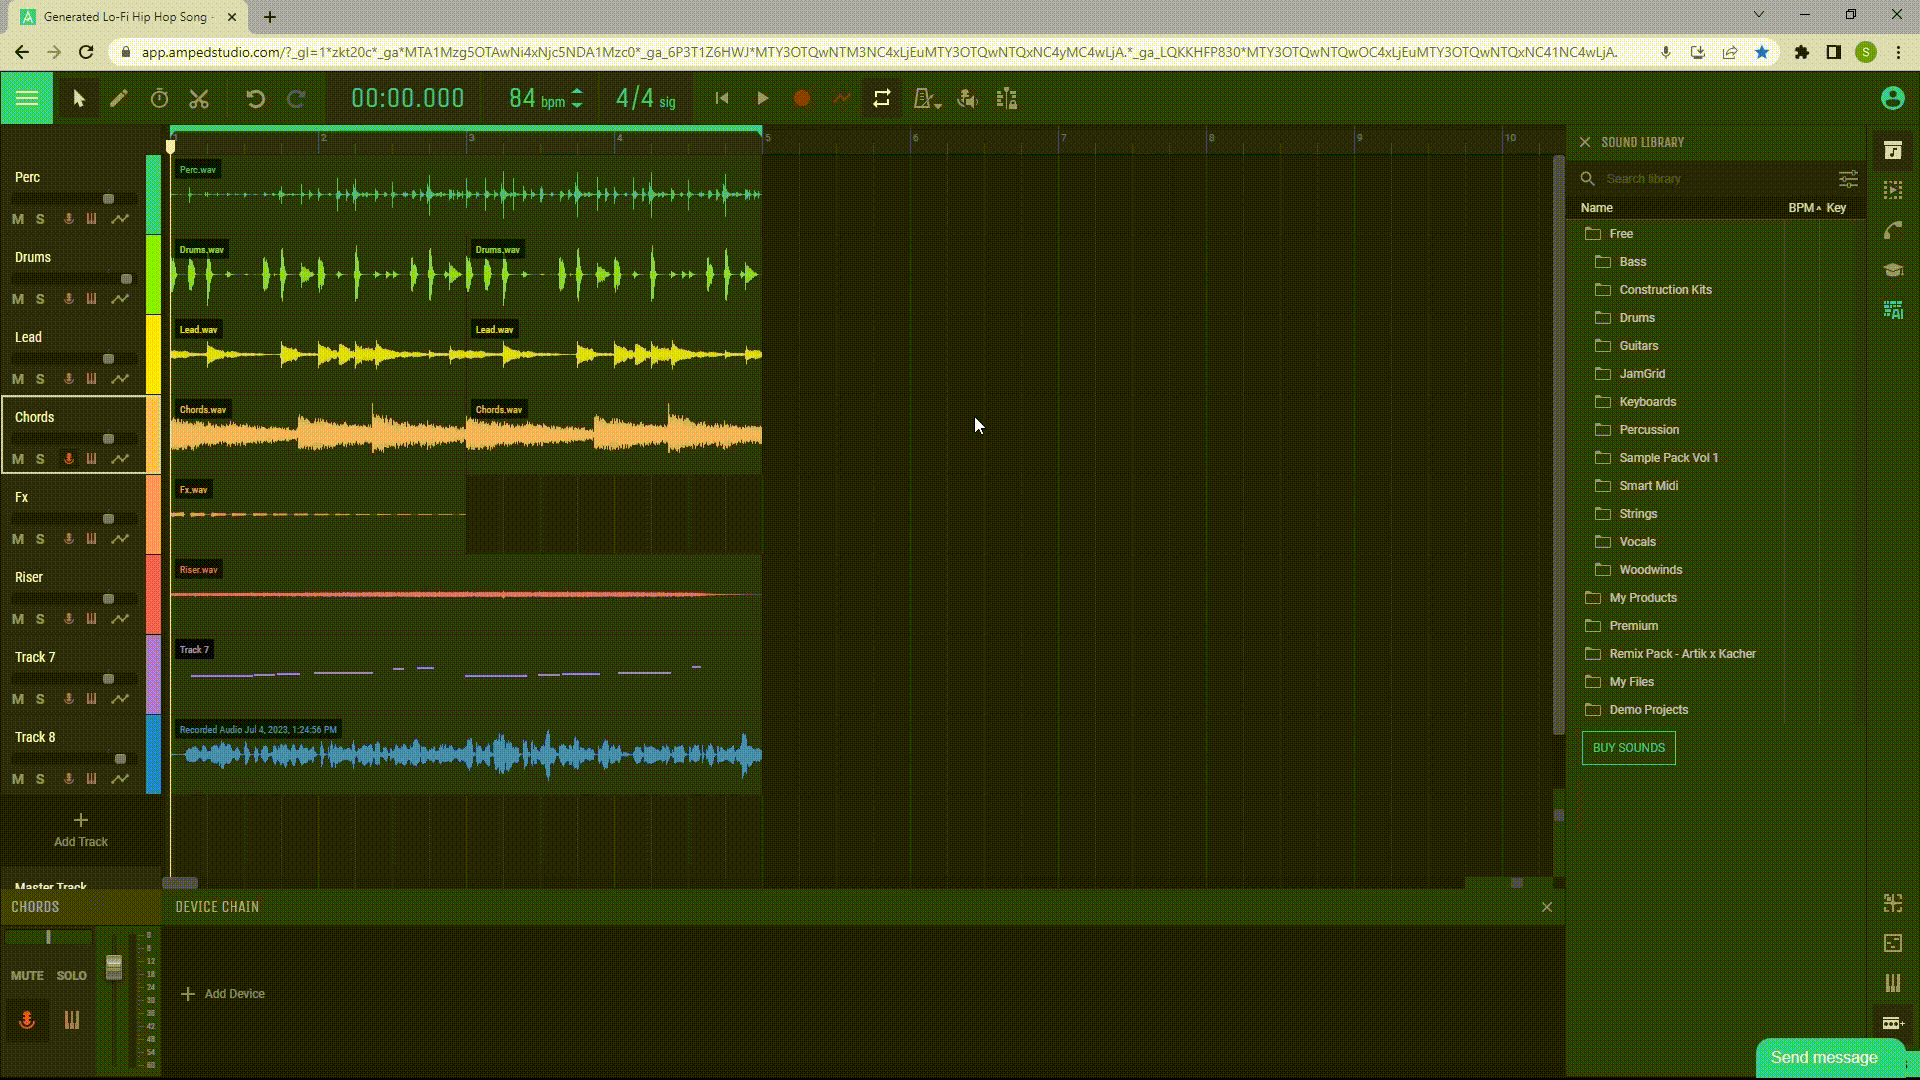1920x1080 pixels.
Task: Click the Record button to start recording
Action: click(802, 98)
